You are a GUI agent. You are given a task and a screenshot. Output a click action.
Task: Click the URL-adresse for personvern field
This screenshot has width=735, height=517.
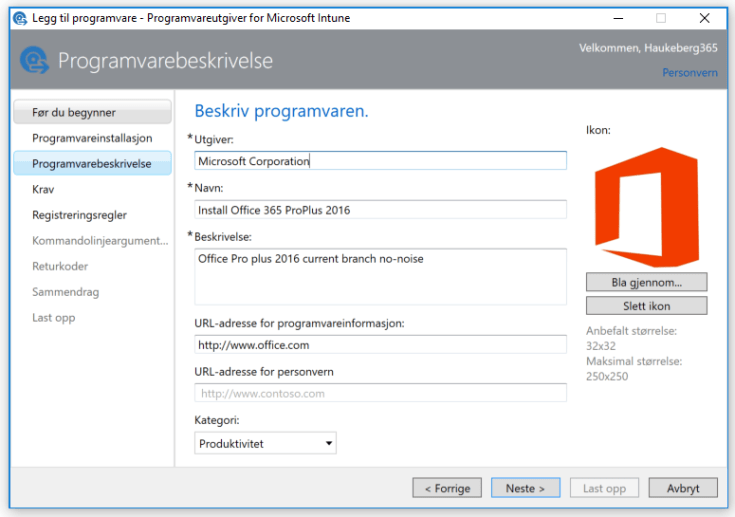click(x=380, y=393)
